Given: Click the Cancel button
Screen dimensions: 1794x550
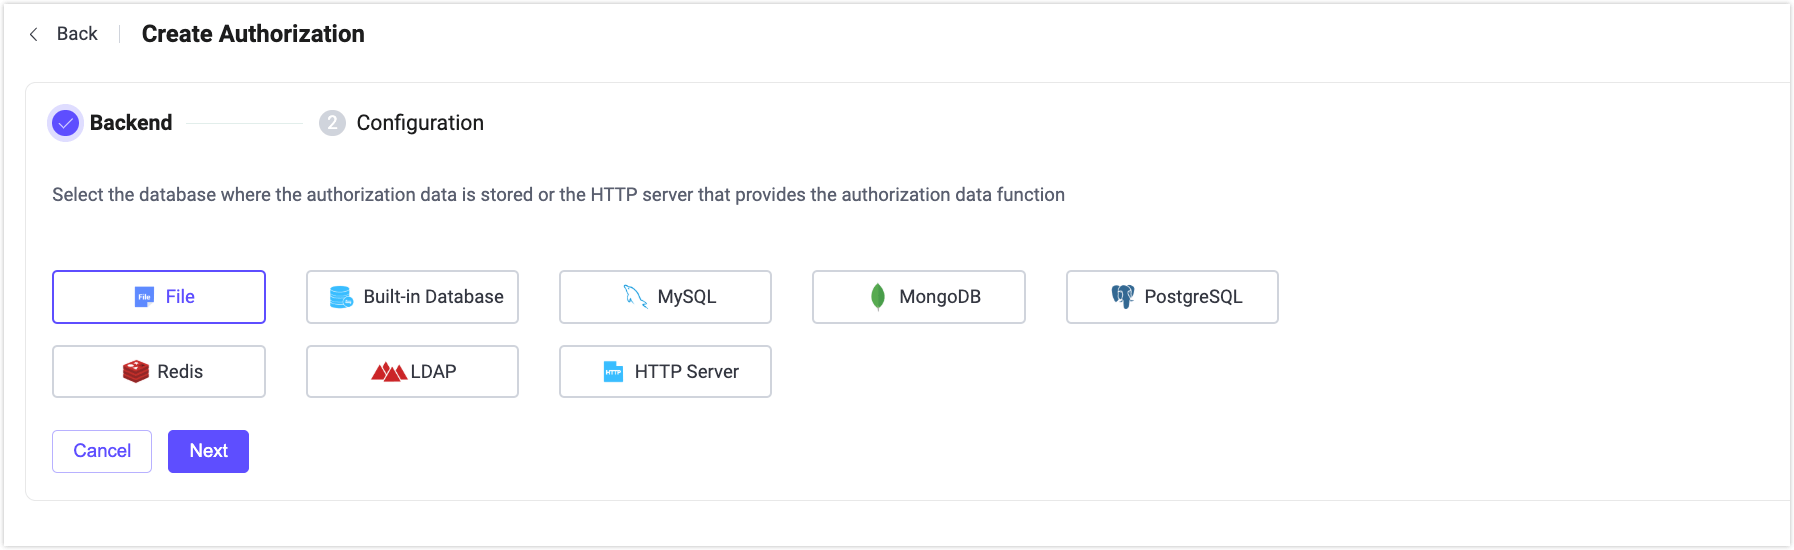Looking at the screenshot, I should (102, 451).
